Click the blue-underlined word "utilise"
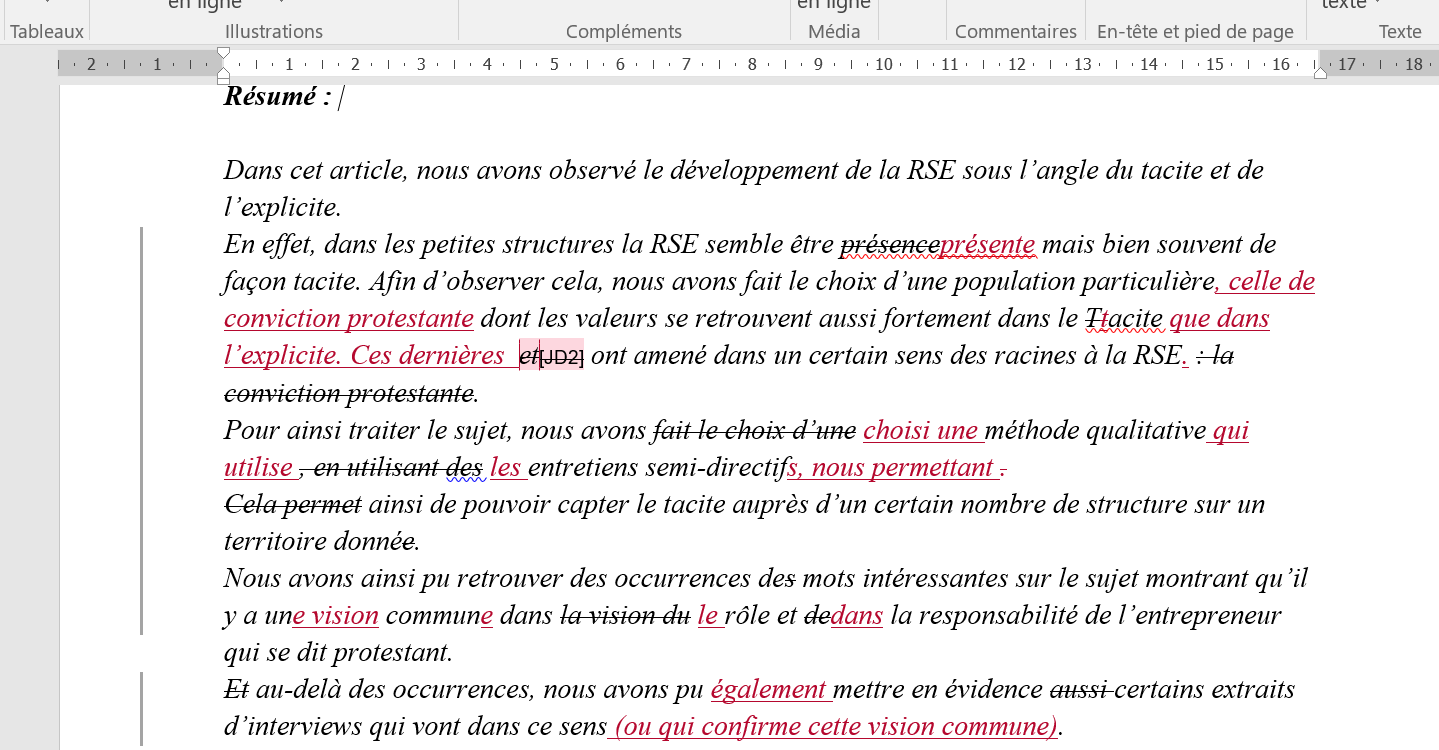This screenshot has height=750, width=1439. (x=258, y=468)
